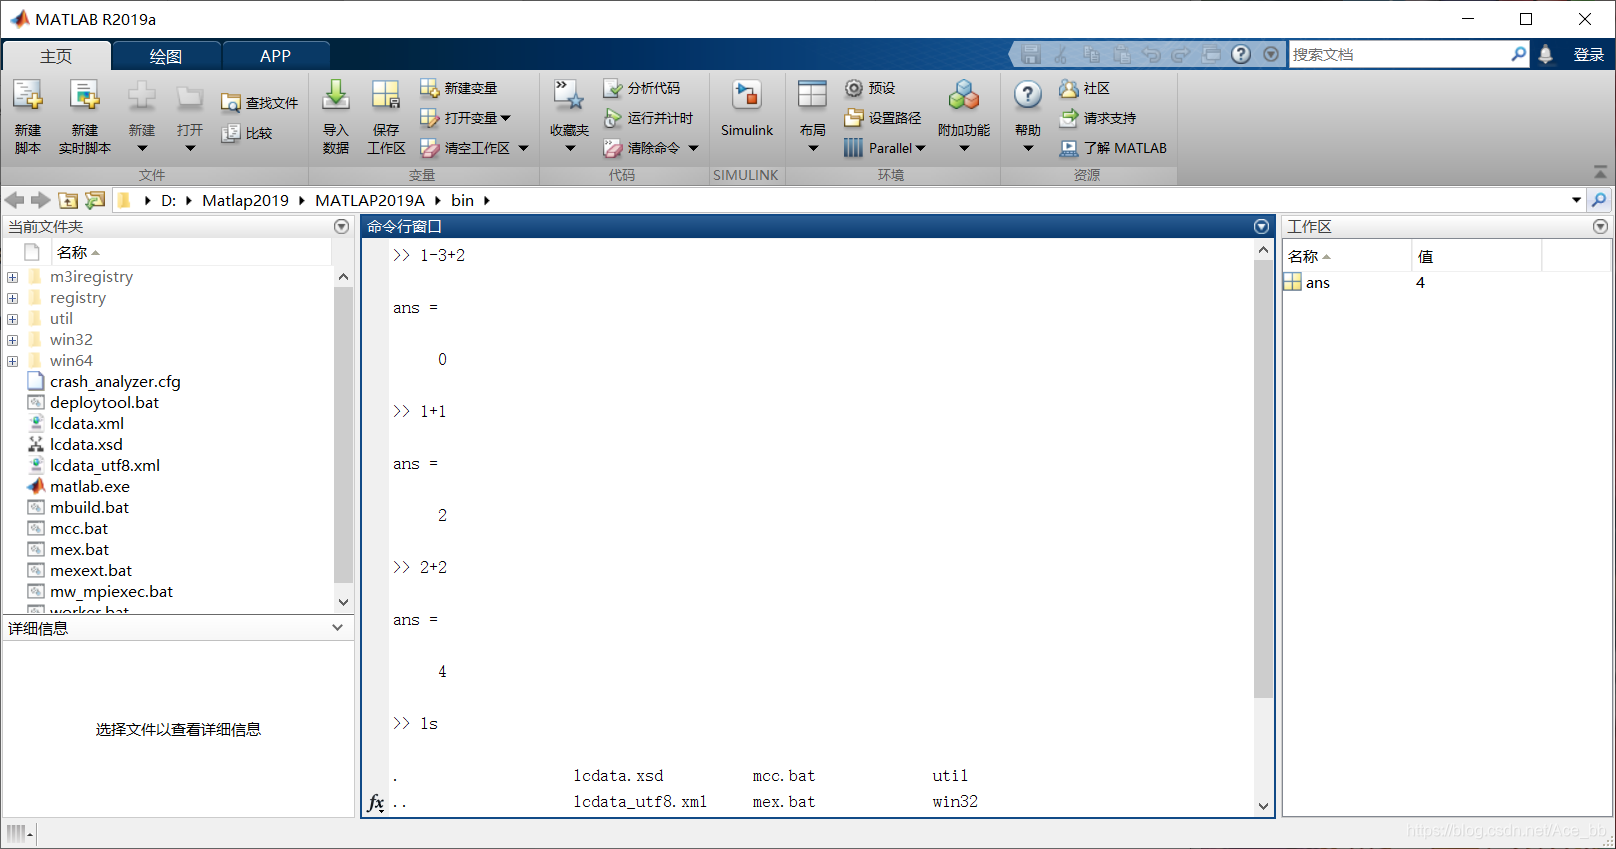Click the fx function browser icon
The width and height of the screenshot is (1616, 849).
(376, 802)
